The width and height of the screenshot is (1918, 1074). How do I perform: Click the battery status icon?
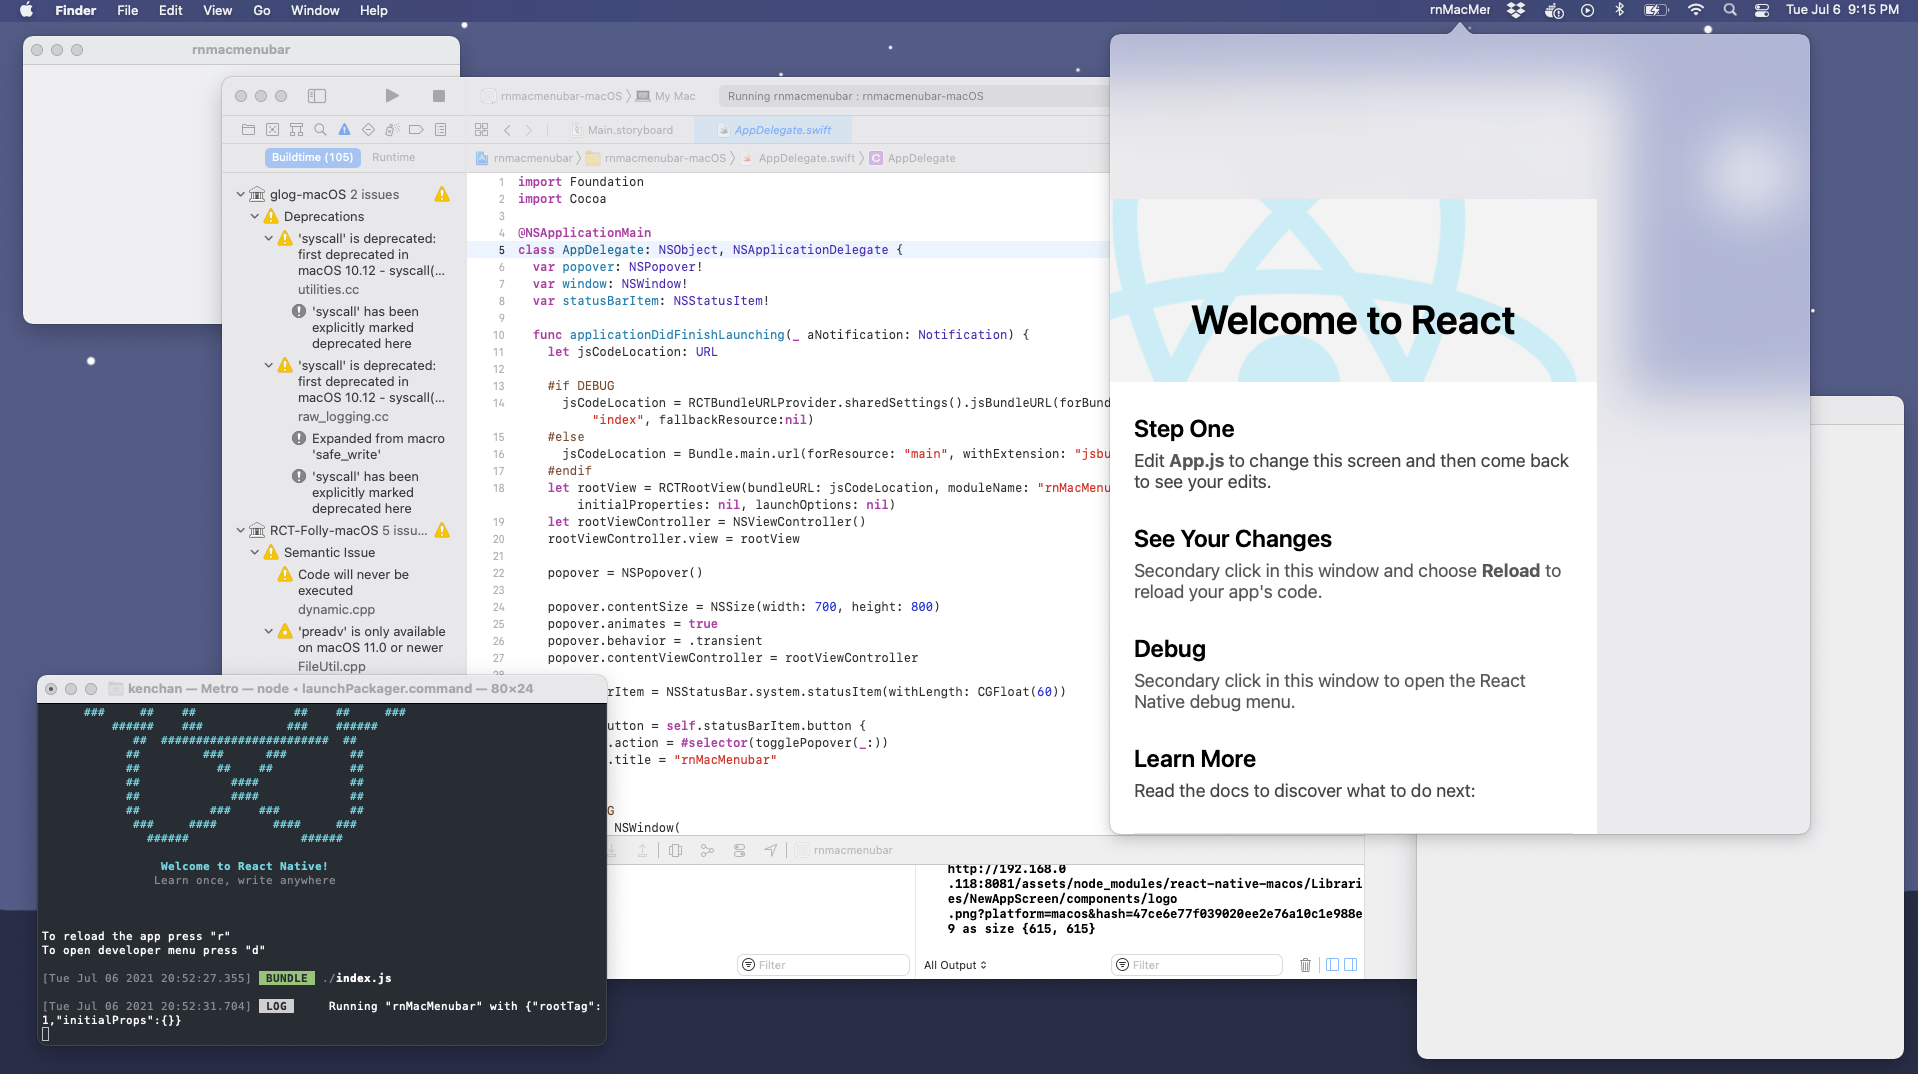(1656, 10)
